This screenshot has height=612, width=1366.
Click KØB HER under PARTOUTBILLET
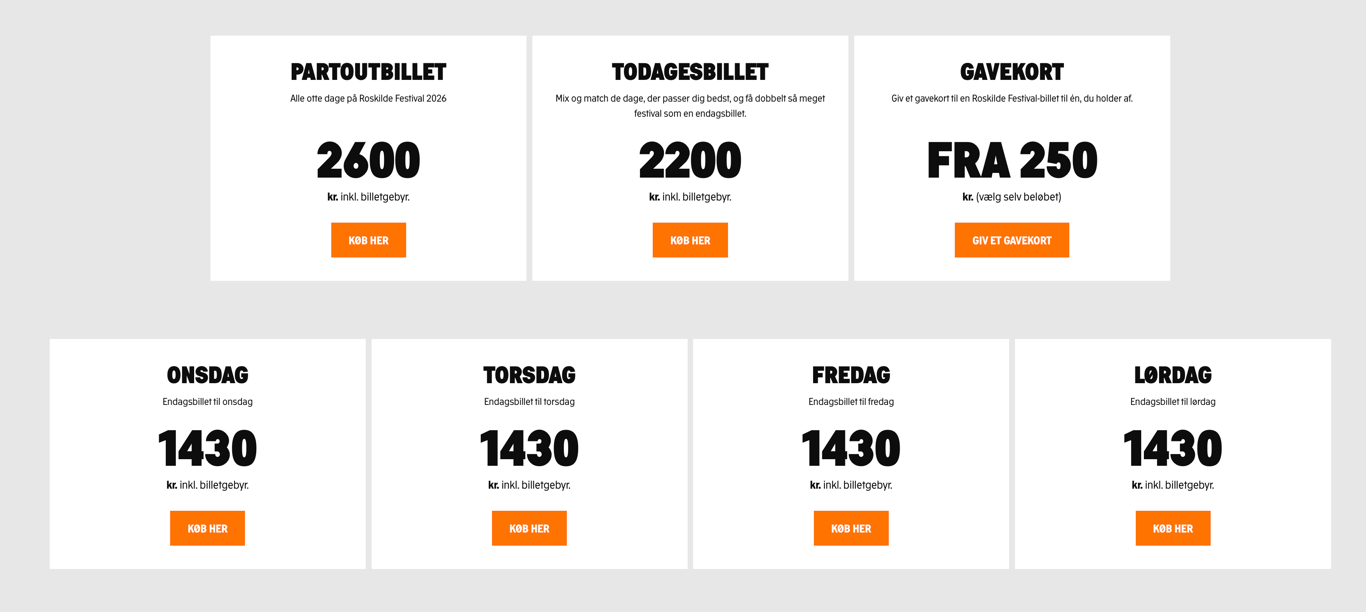click(368, 239)
